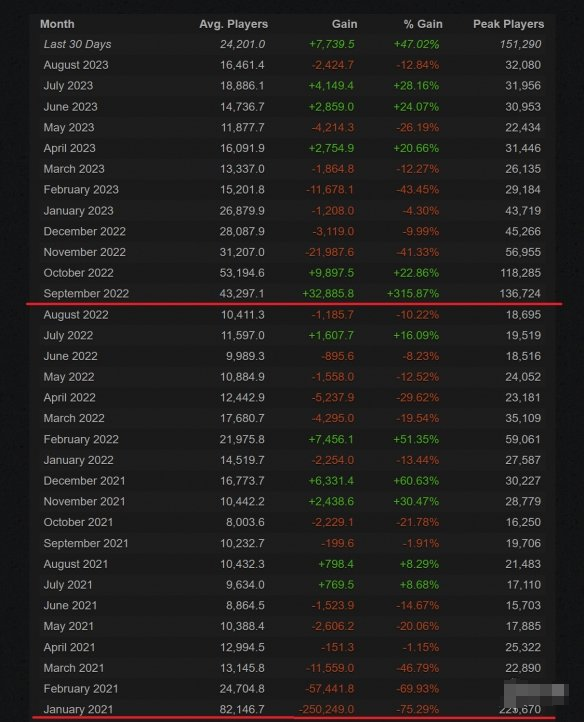
Task: Click September 2022 month cell
Action: pos(86,293)
